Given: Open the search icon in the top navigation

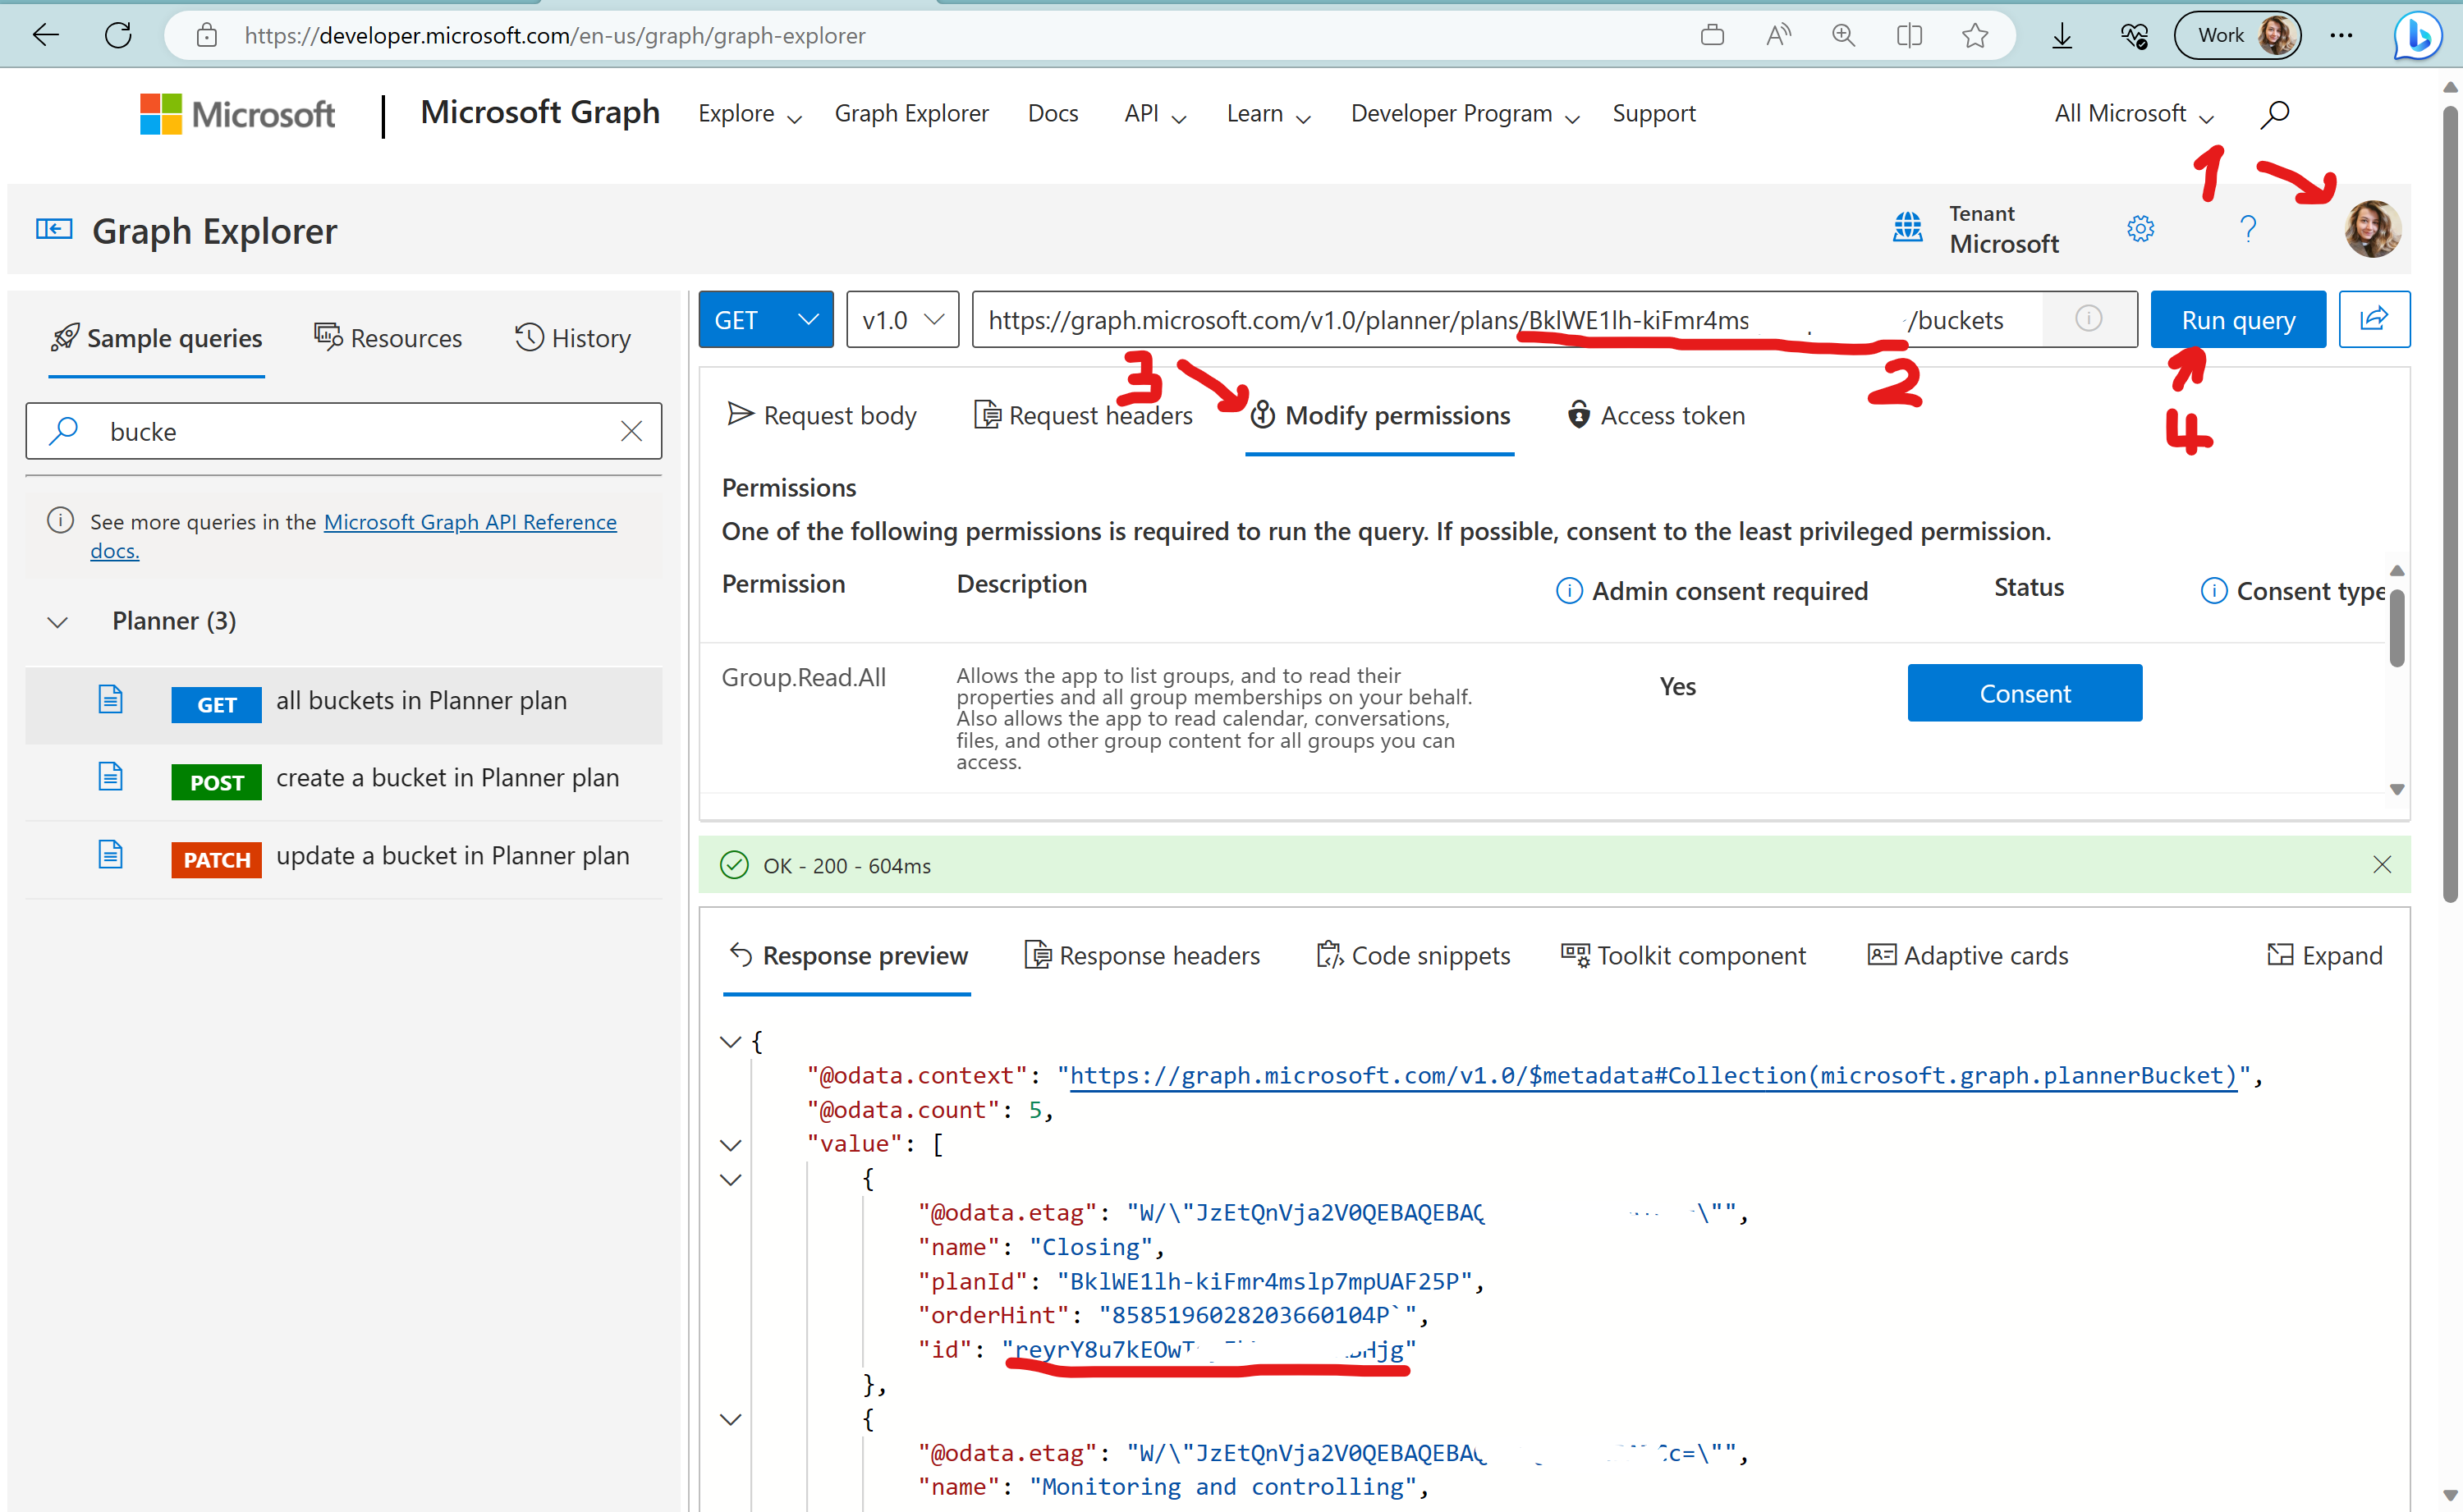Looking at the screenshot, I should [2274, 113].
